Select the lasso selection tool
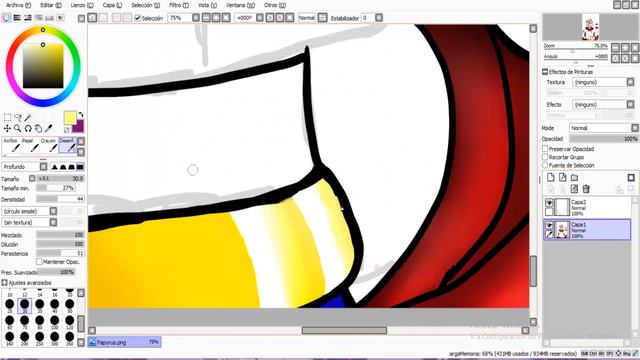This screenshot has height=360, width=640. (x=18, y=118)
